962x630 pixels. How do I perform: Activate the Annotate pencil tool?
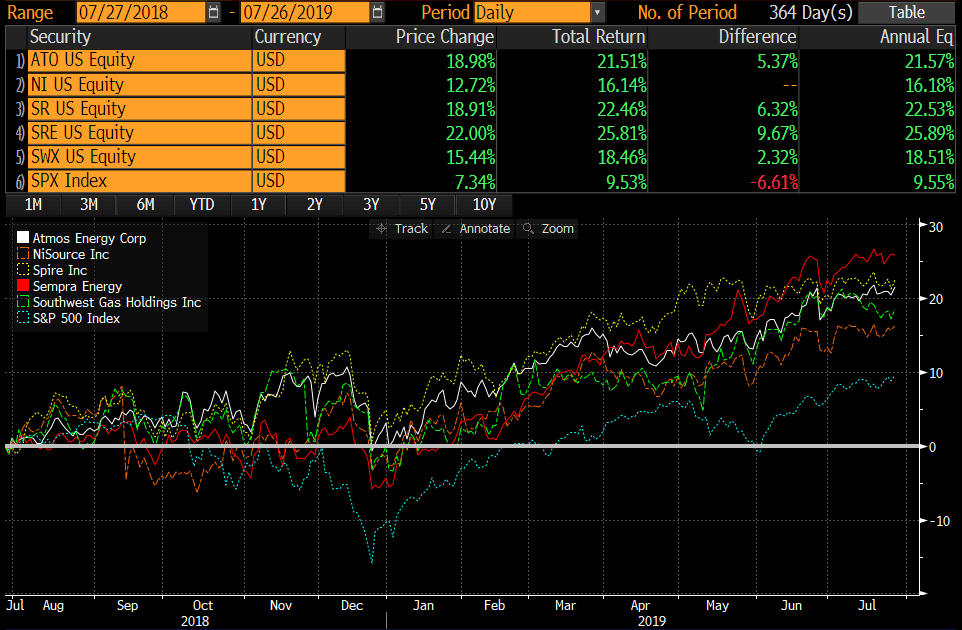click(474, 229)
